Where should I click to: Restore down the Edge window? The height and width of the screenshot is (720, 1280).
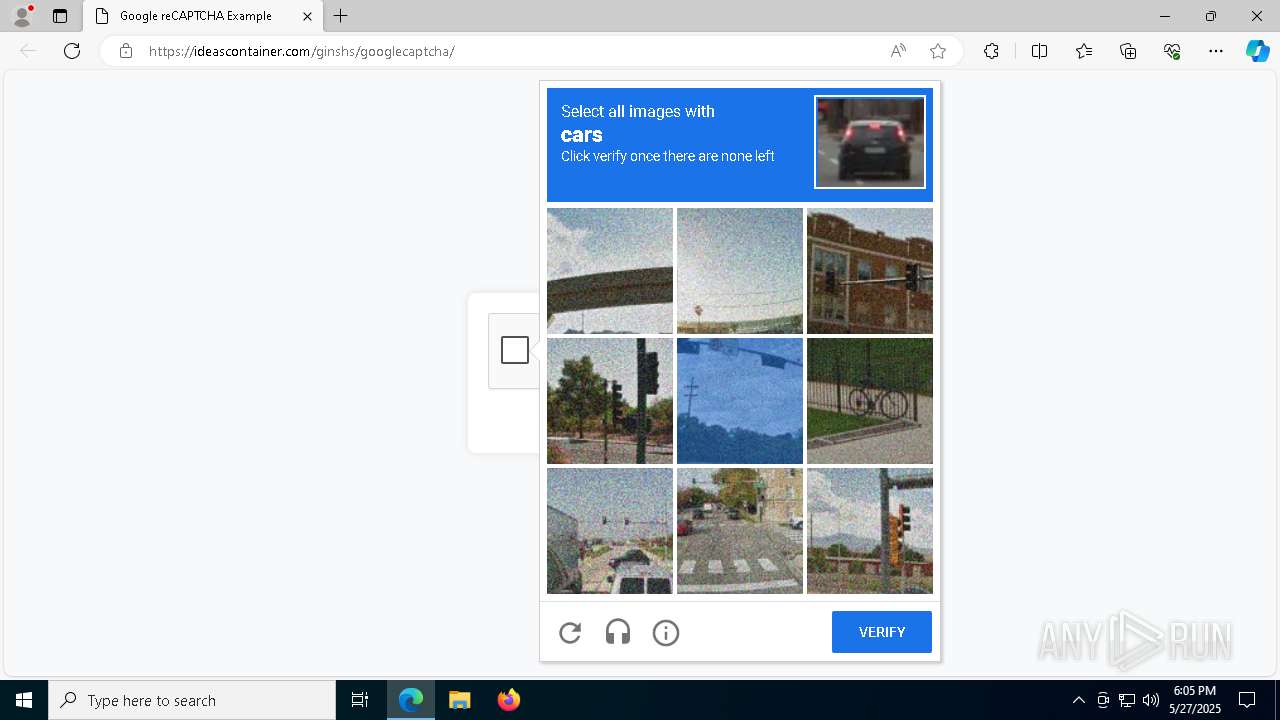pyautogui.click(x=1211, y=16)
